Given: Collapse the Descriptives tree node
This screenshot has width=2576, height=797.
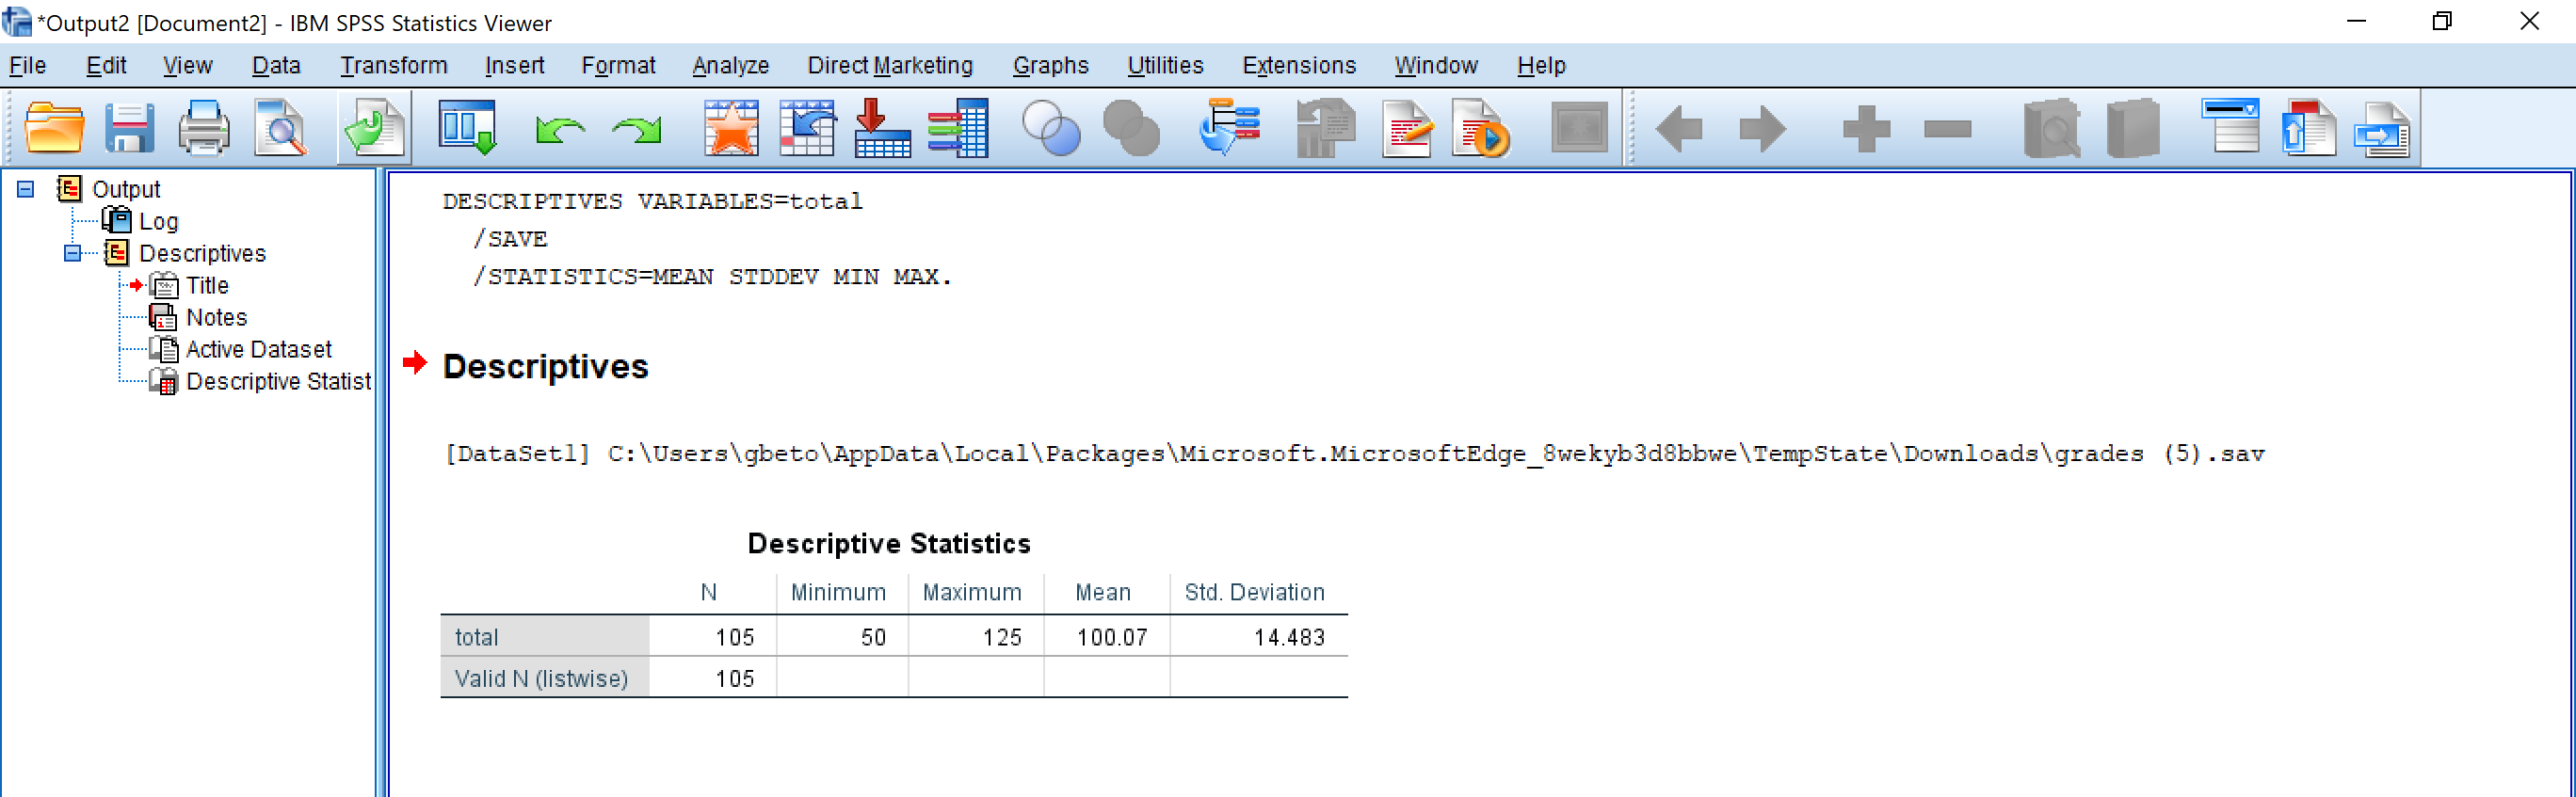Looking at the screenshot, I should point(72,253).
